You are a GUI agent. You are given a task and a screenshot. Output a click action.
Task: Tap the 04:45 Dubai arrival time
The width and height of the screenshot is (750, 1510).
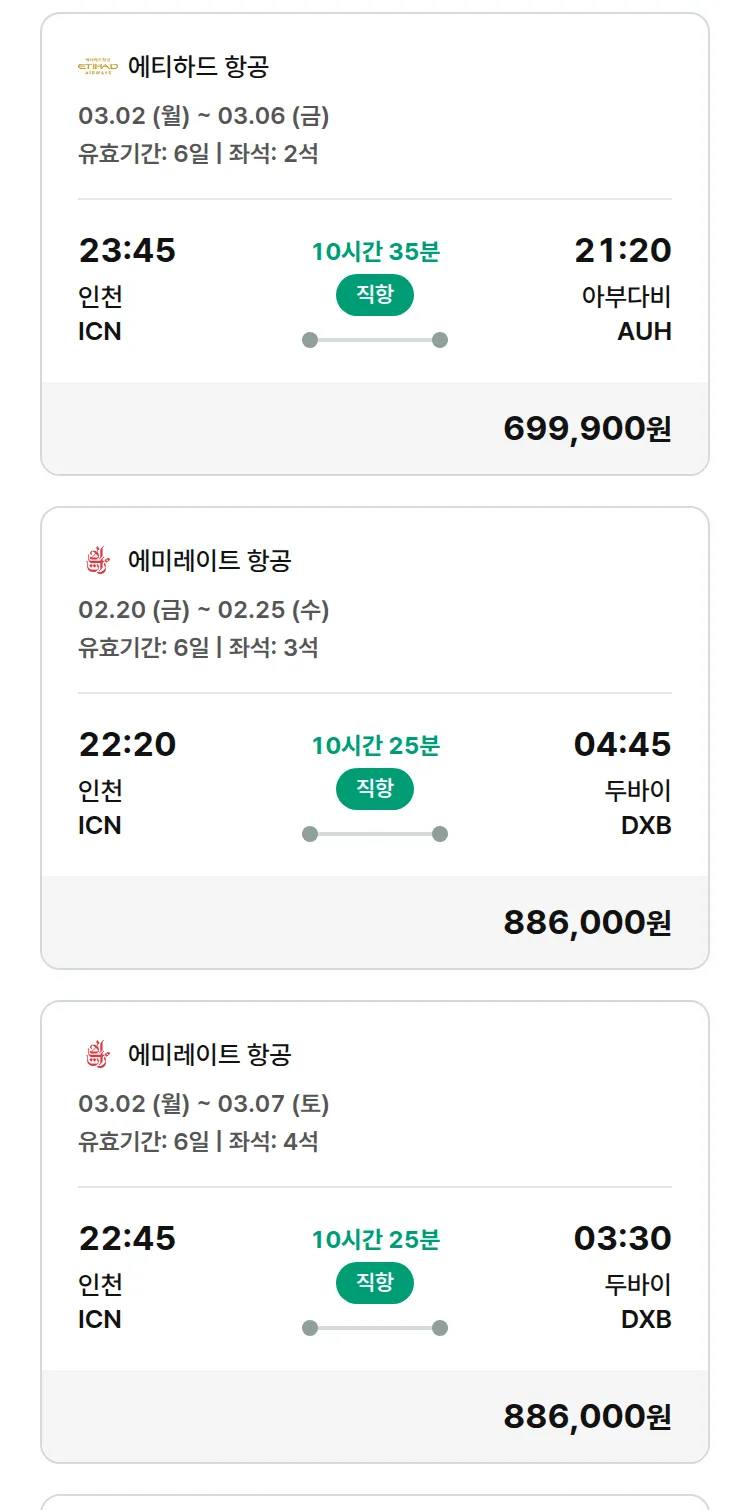pos(622,744)
